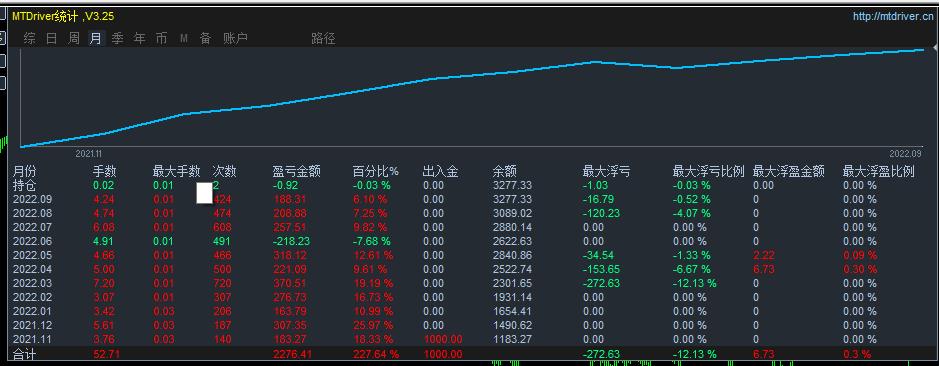Image resolution: width=939 pixels, height=366 pixels.
Task: Click the 2021.11 deposit value 1000.00
Action: click(x=442, y=339)
